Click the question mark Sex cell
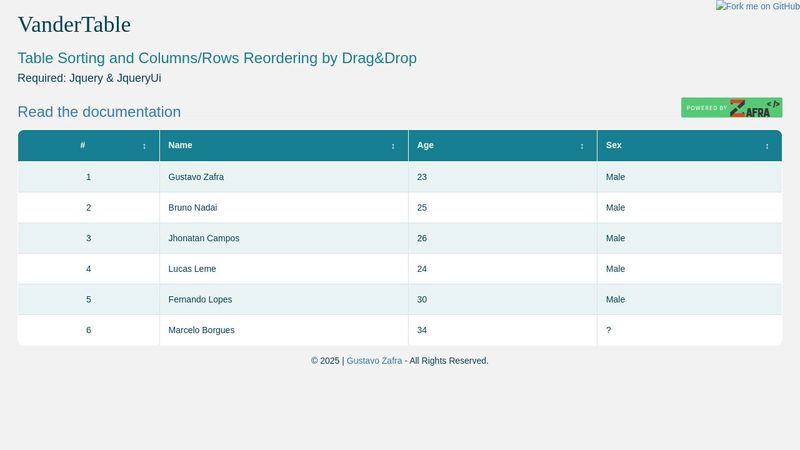 609,330
